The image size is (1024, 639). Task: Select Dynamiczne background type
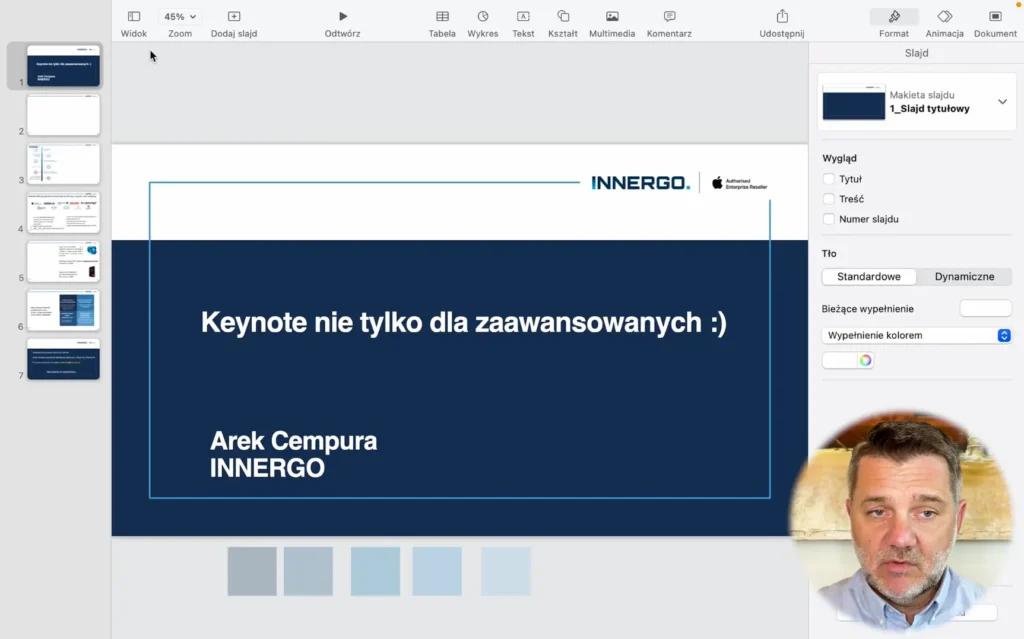click(964, 276)
